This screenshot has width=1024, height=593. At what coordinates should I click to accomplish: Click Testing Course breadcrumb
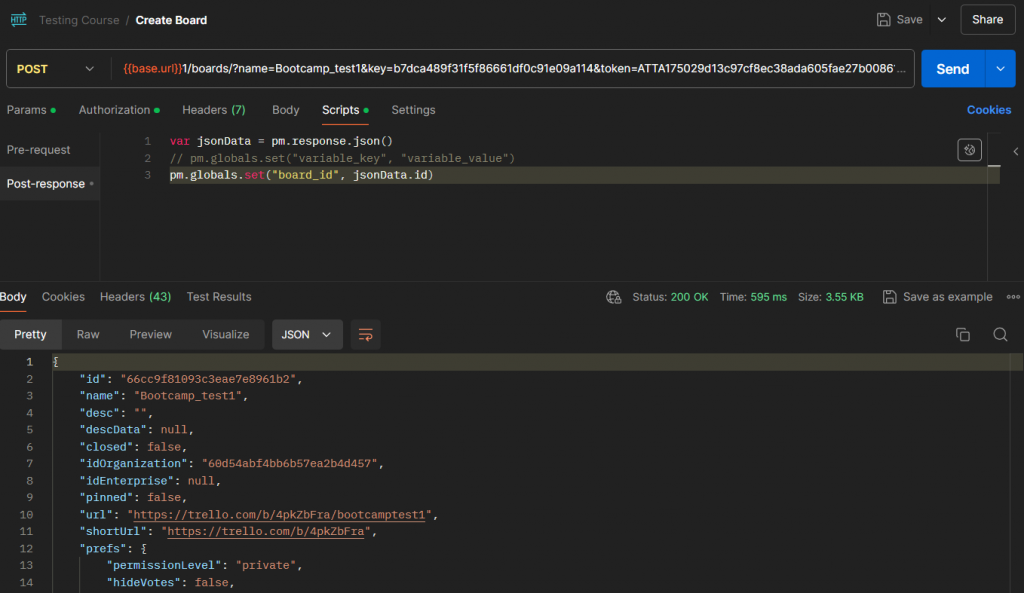click(79, 20)
